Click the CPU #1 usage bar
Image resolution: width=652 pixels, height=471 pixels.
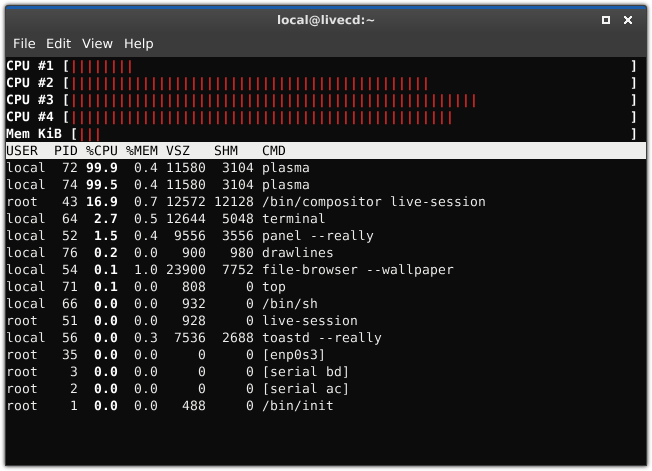click(x=350, y=66)
